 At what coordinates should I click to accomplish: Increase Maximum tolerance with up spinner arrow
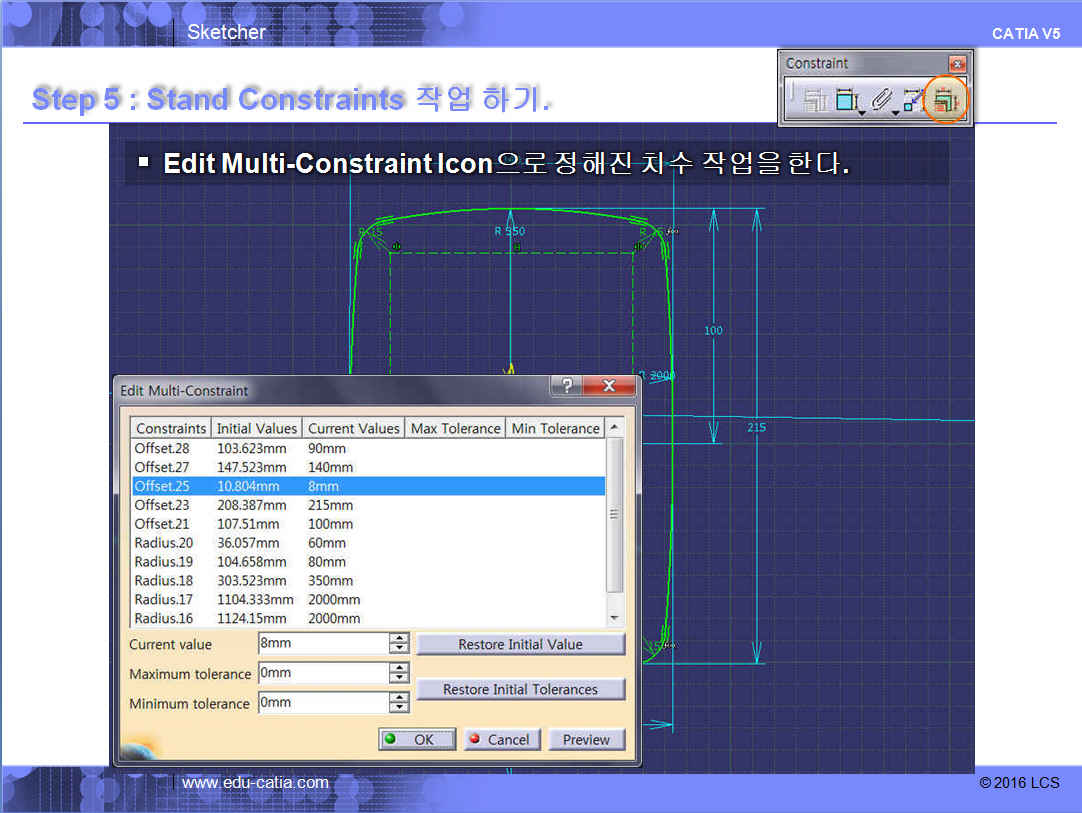tap(399, 667)
